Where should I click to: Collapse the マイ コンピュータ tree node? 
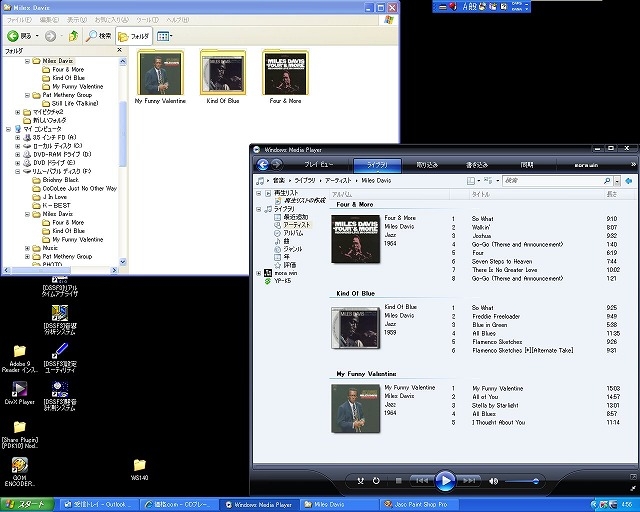click(9, 129)
